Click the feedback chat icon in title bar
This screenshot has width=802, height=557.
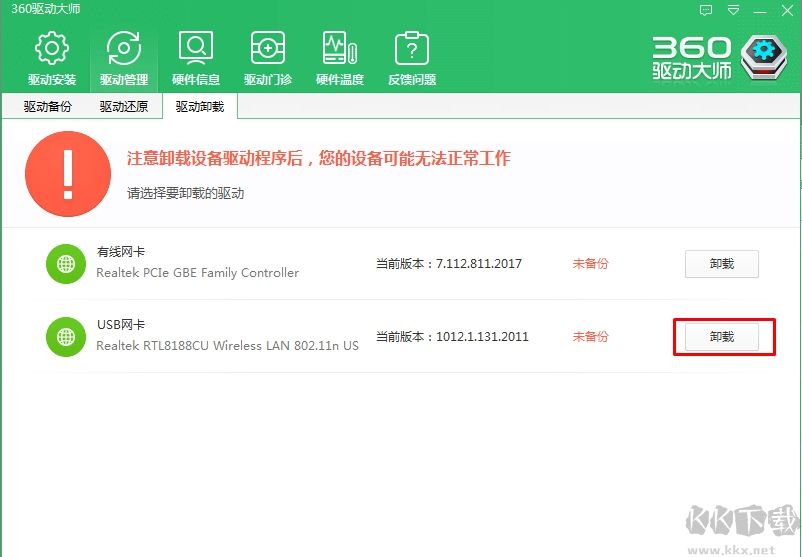(x=706, y=11)
